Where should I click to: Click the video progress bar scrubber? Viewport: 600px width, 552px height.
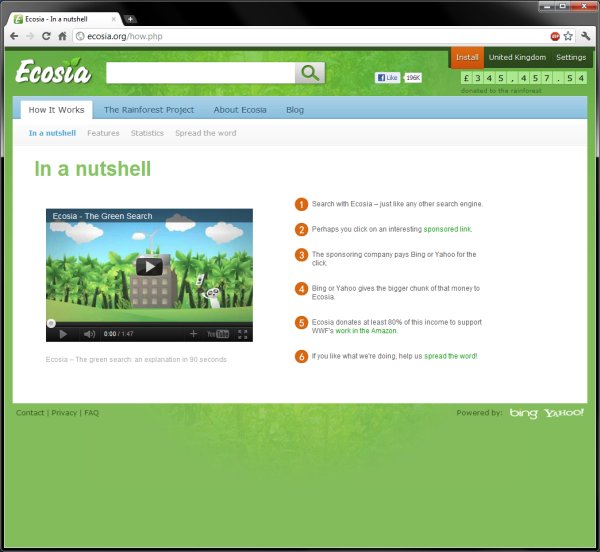tap(51, 324)
